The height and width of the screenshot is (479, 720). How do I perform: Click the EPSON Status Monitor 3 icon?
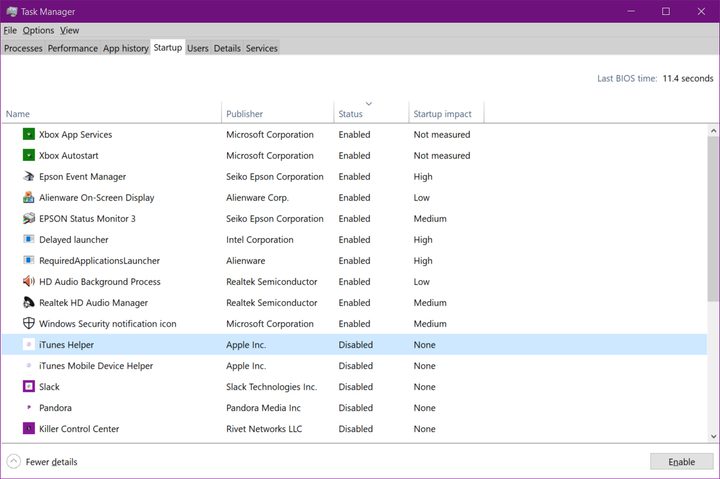28,219
